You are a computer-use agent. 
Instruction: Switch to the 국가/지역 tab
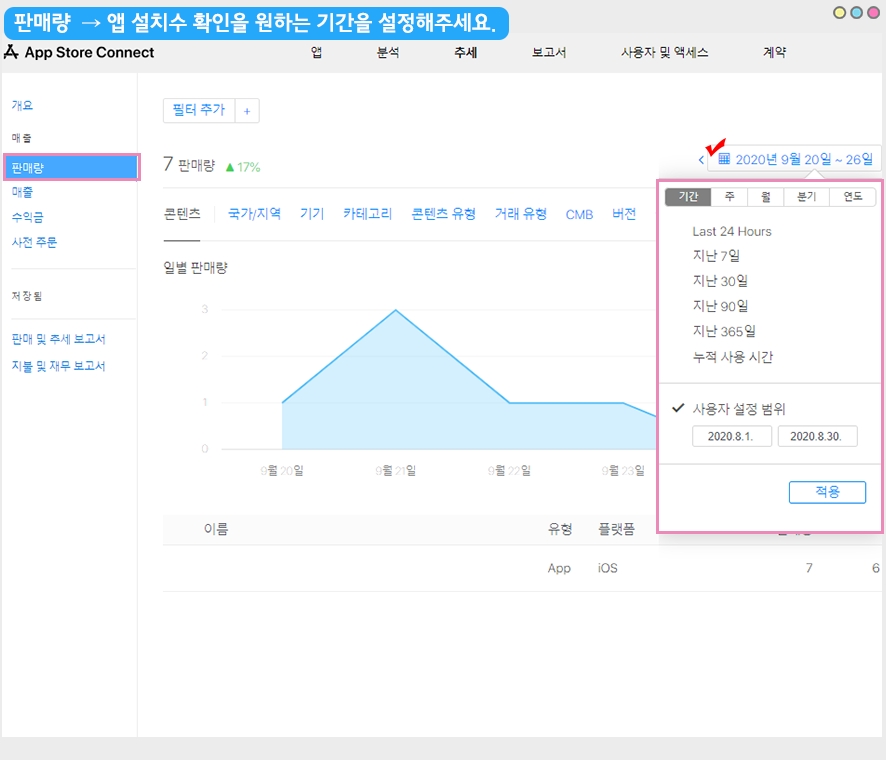[254, 214]
